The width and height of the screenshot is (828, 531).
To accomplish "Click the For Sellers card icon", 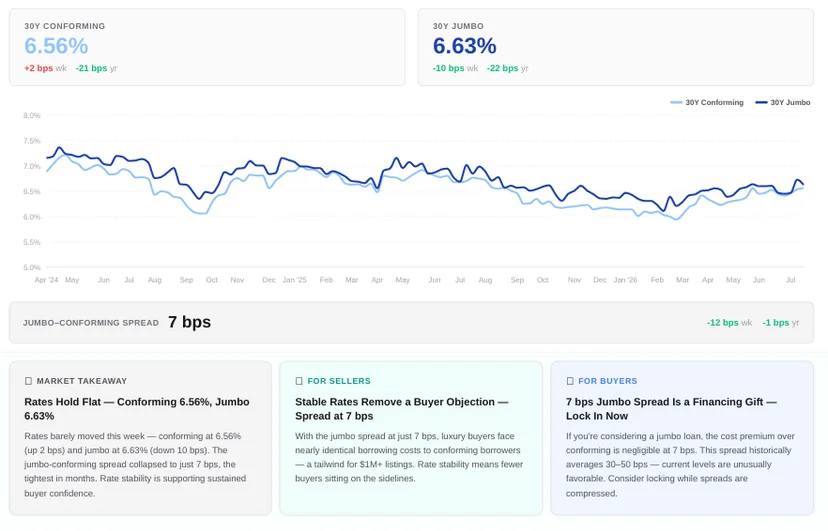I will click(299, 381).
